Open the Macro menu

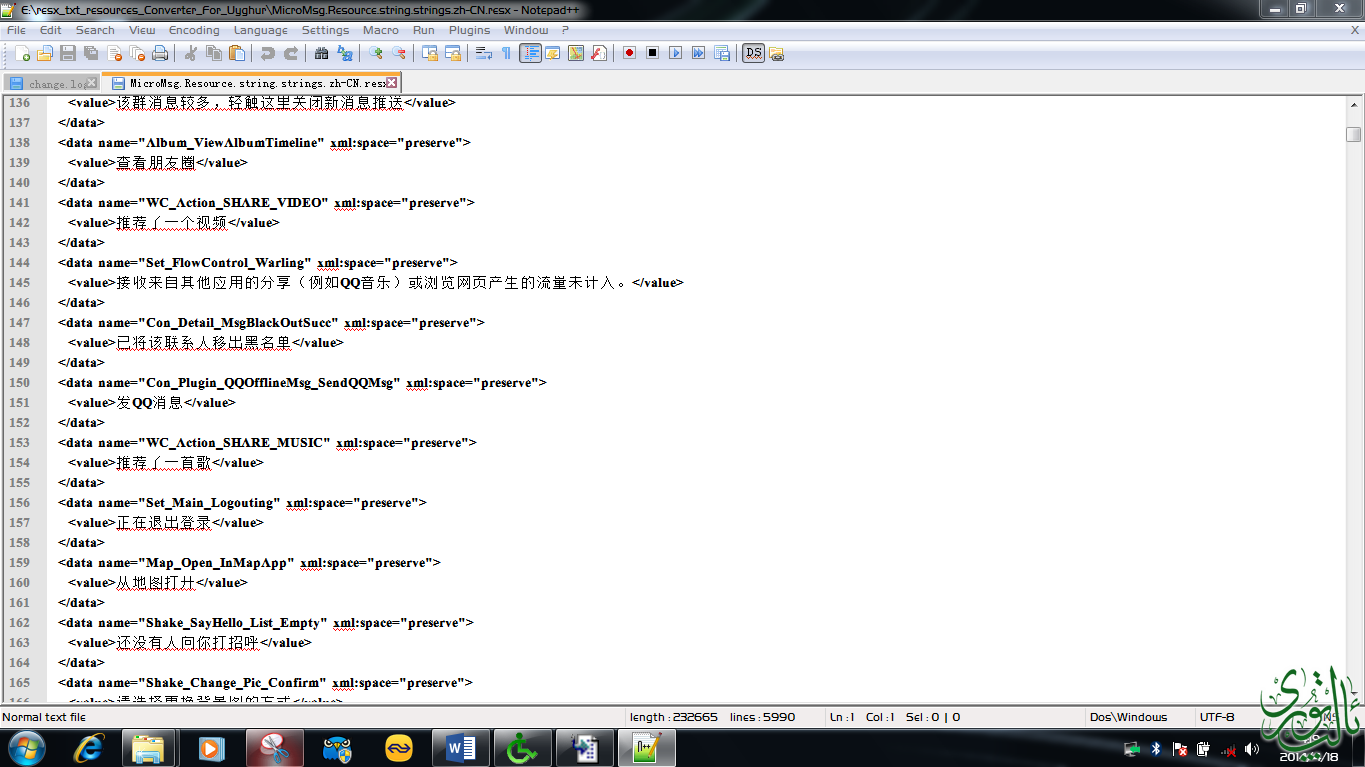(381, 30)
